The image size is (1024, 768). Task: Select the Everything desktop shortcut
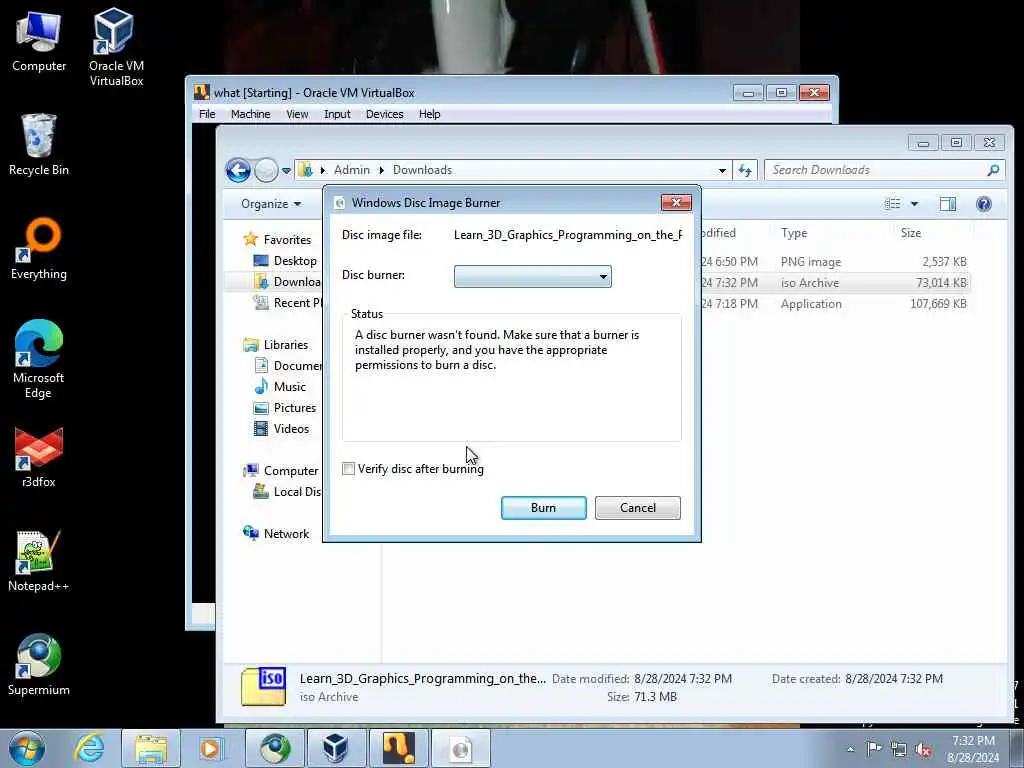coord(39,249)
